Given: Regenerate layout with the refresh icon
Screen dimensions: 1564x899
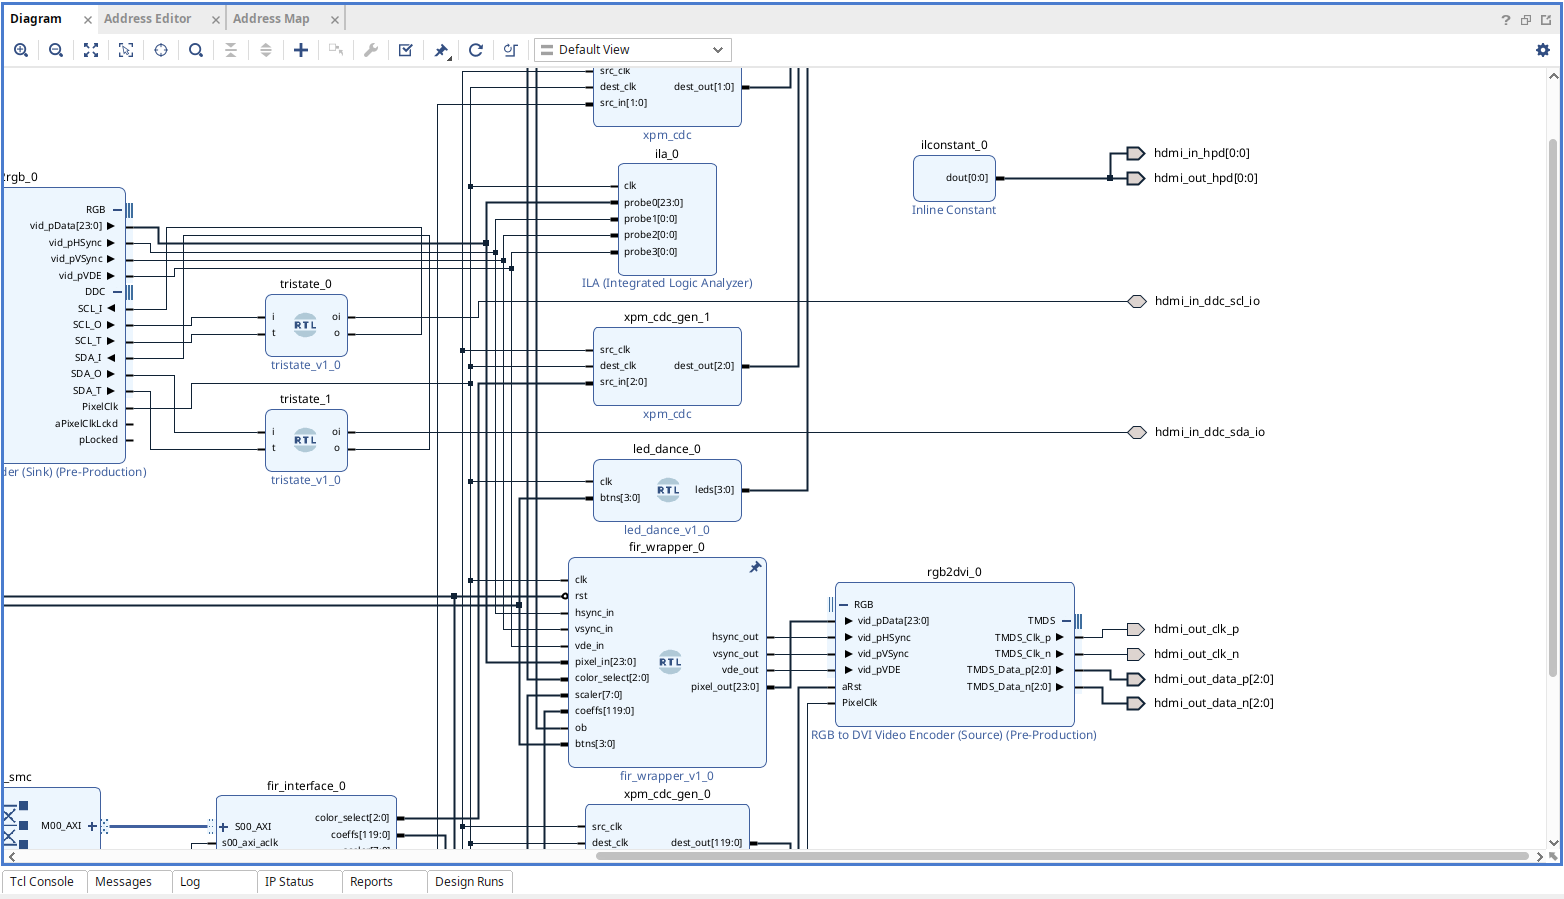Looking at the screenshot, I should tap(476, 50).
